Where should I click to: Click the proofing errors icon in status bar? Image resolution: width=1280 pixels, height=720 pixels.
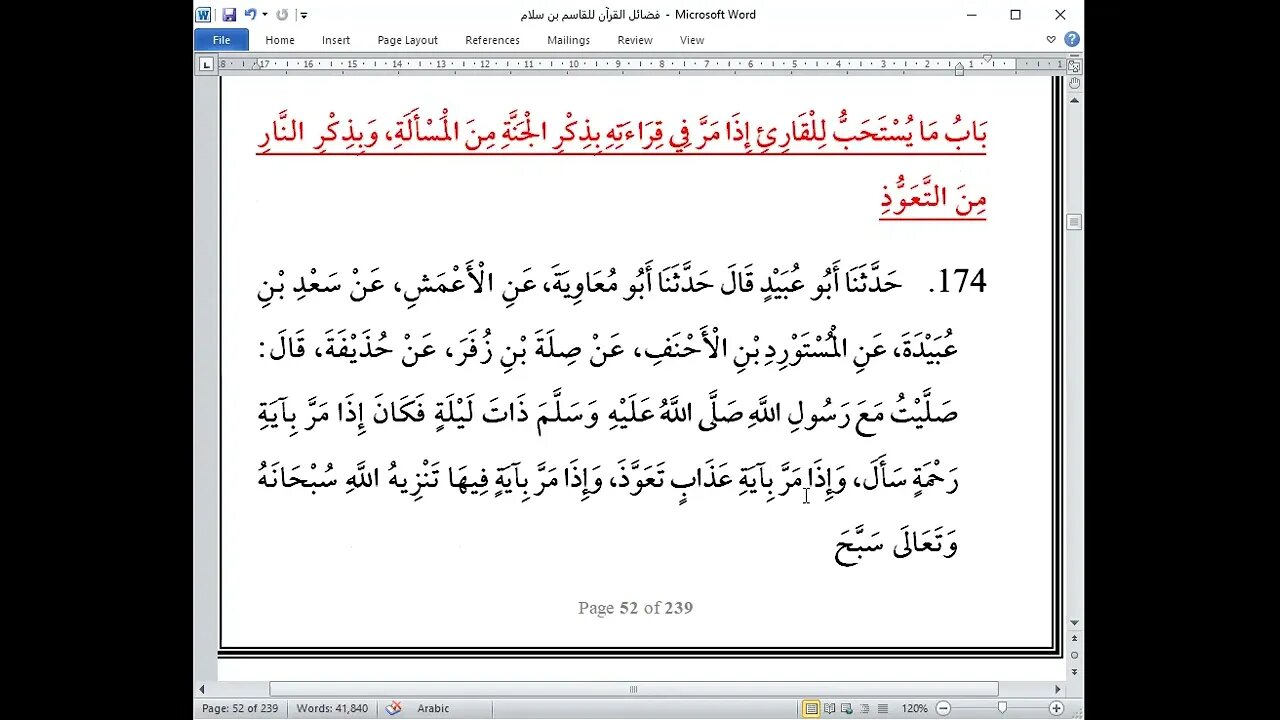pyautogui.click(x=394, y=708)
